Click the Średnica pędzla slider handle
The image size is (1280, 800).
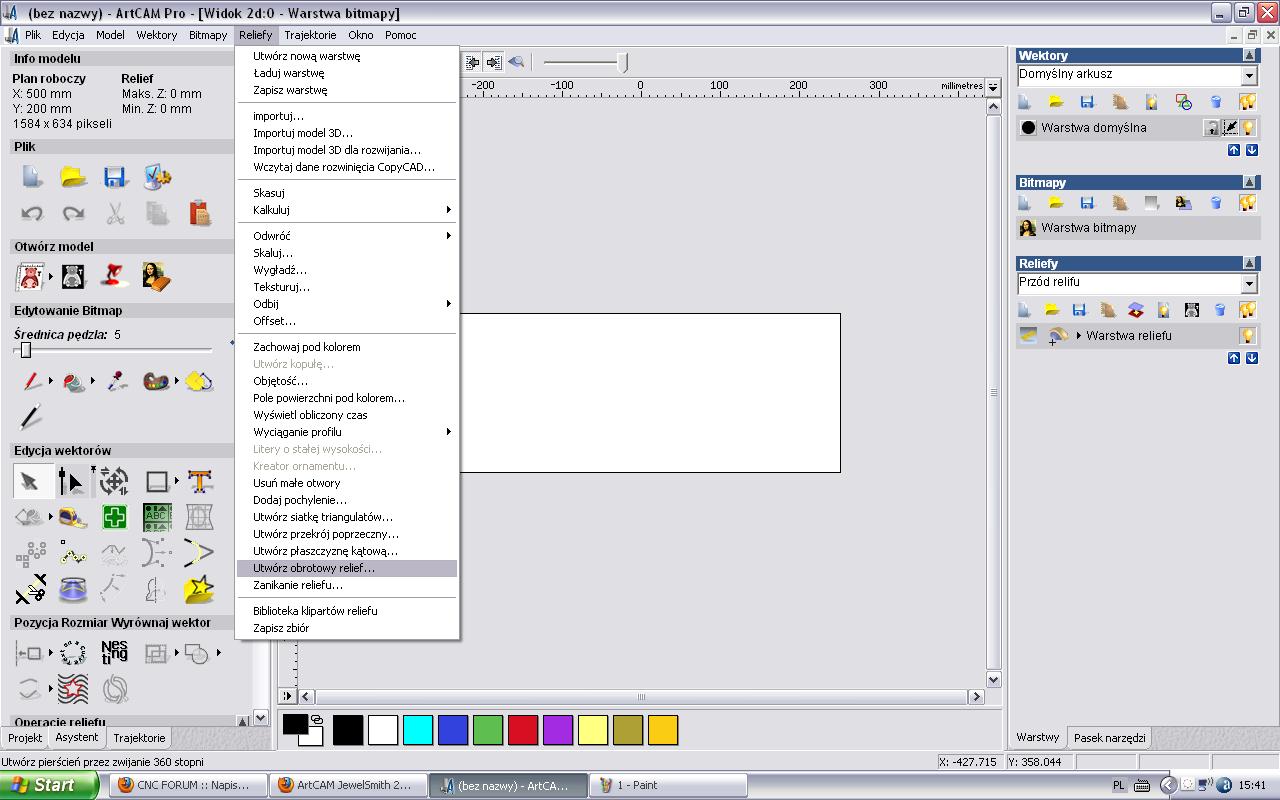[x=26, y=350]
